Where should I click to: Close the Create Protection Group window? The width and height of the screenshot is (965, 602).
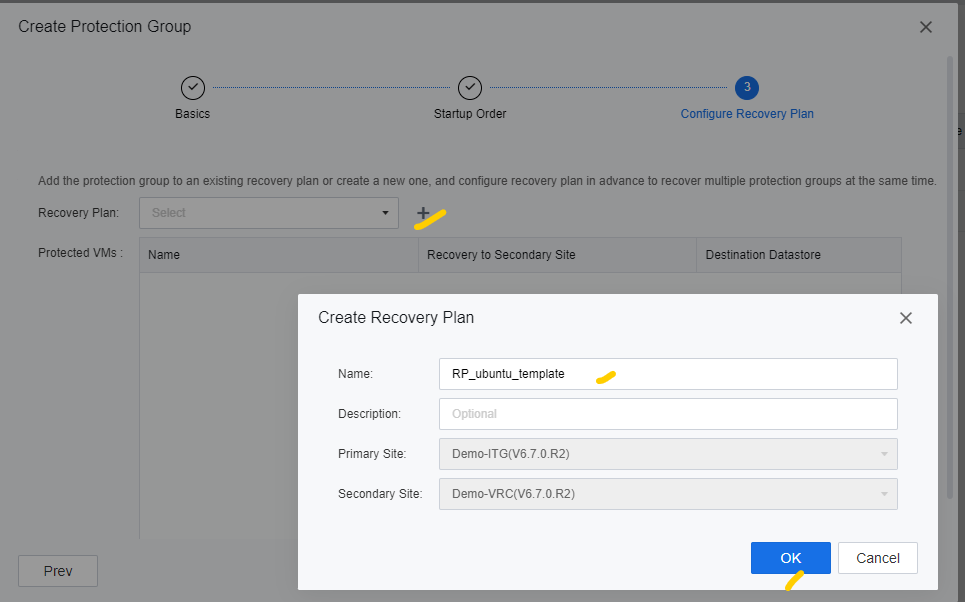(926, 27)
